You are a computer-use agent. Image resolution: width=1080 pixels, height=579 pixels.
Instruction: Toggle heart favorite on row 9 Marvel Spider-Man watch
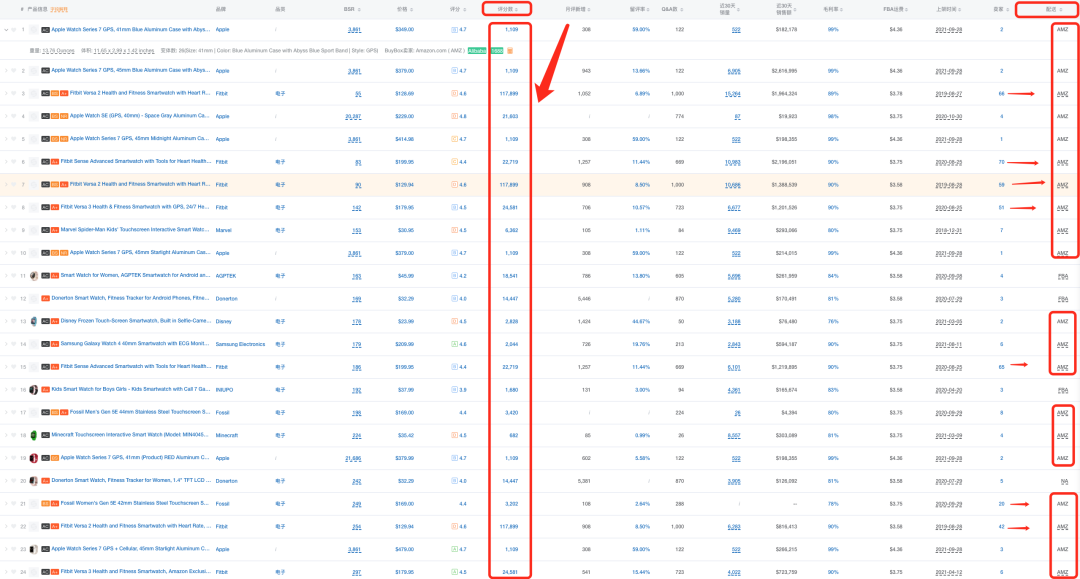(14, 230)
